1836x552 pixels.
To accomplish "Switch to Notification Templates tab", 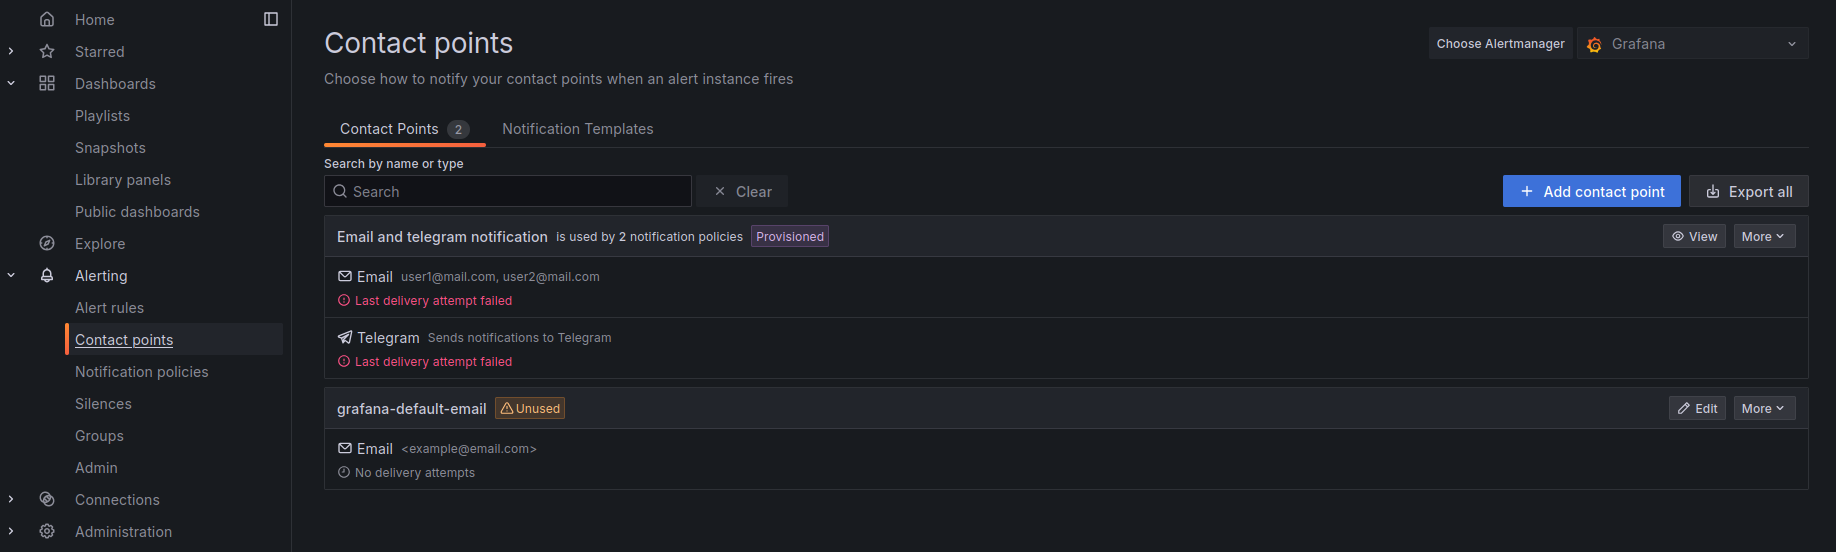I will 577,129.
